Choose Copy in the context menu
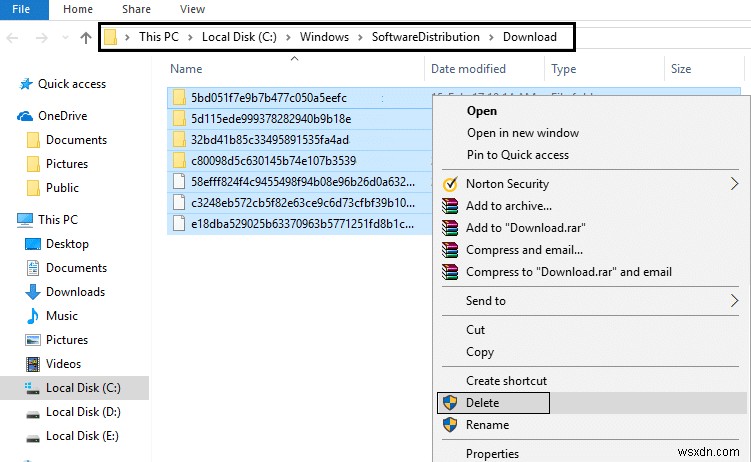Image resolution: width=751 pixels, height=462 pixels. (x=480, y=352)
